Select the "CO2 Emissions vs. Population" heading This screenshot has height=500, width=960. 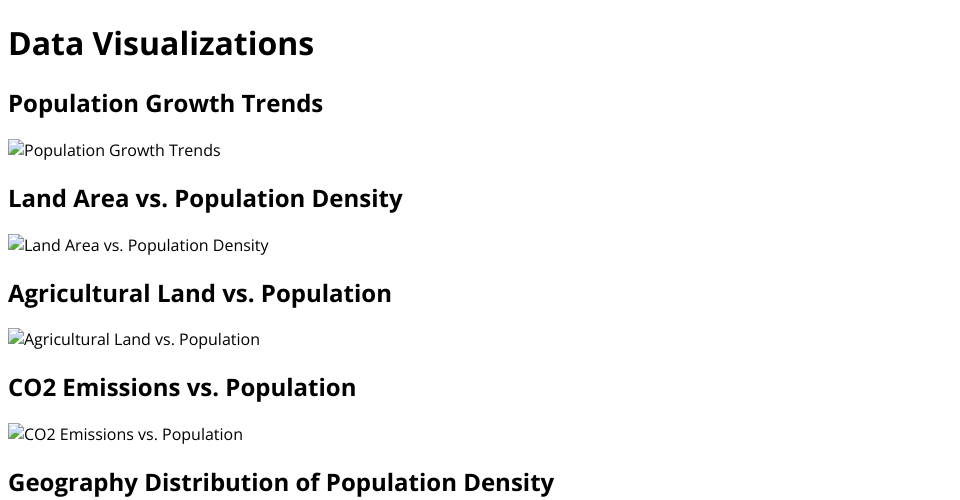[182, 388]
